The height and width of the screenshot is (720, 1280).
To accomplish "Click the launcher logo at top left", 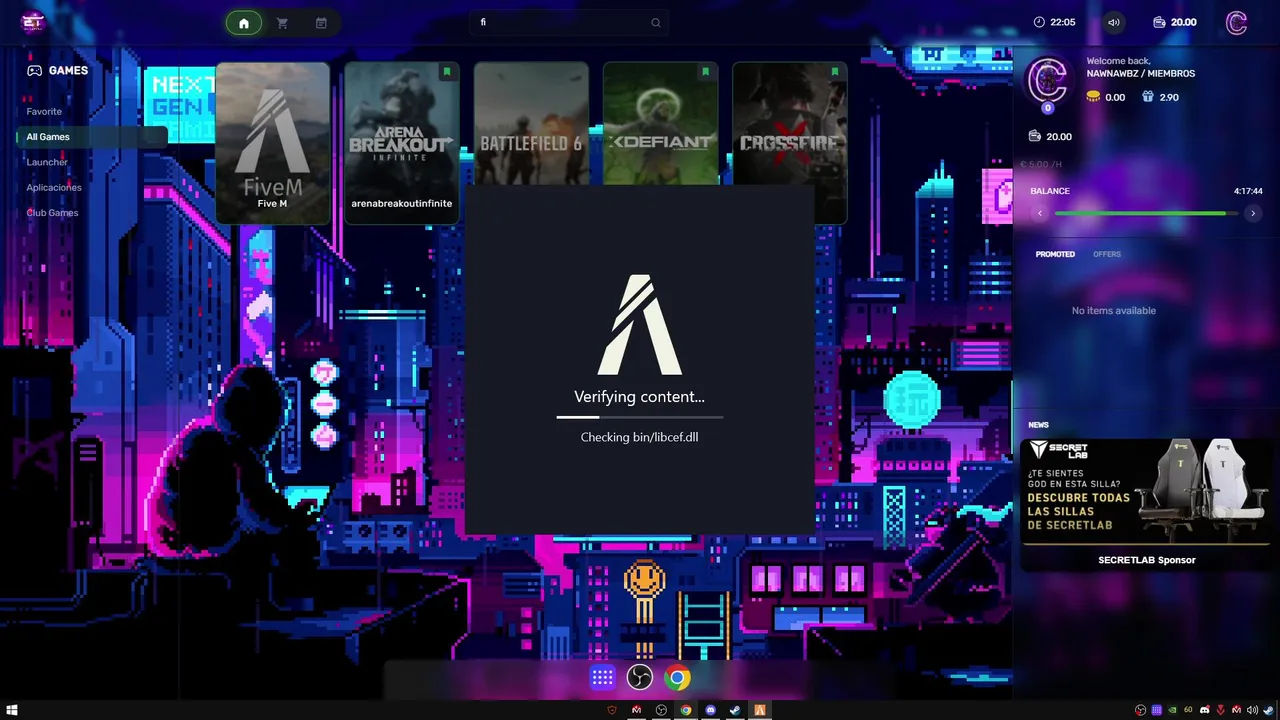I will pyautogui.click(x=33, y=22).
